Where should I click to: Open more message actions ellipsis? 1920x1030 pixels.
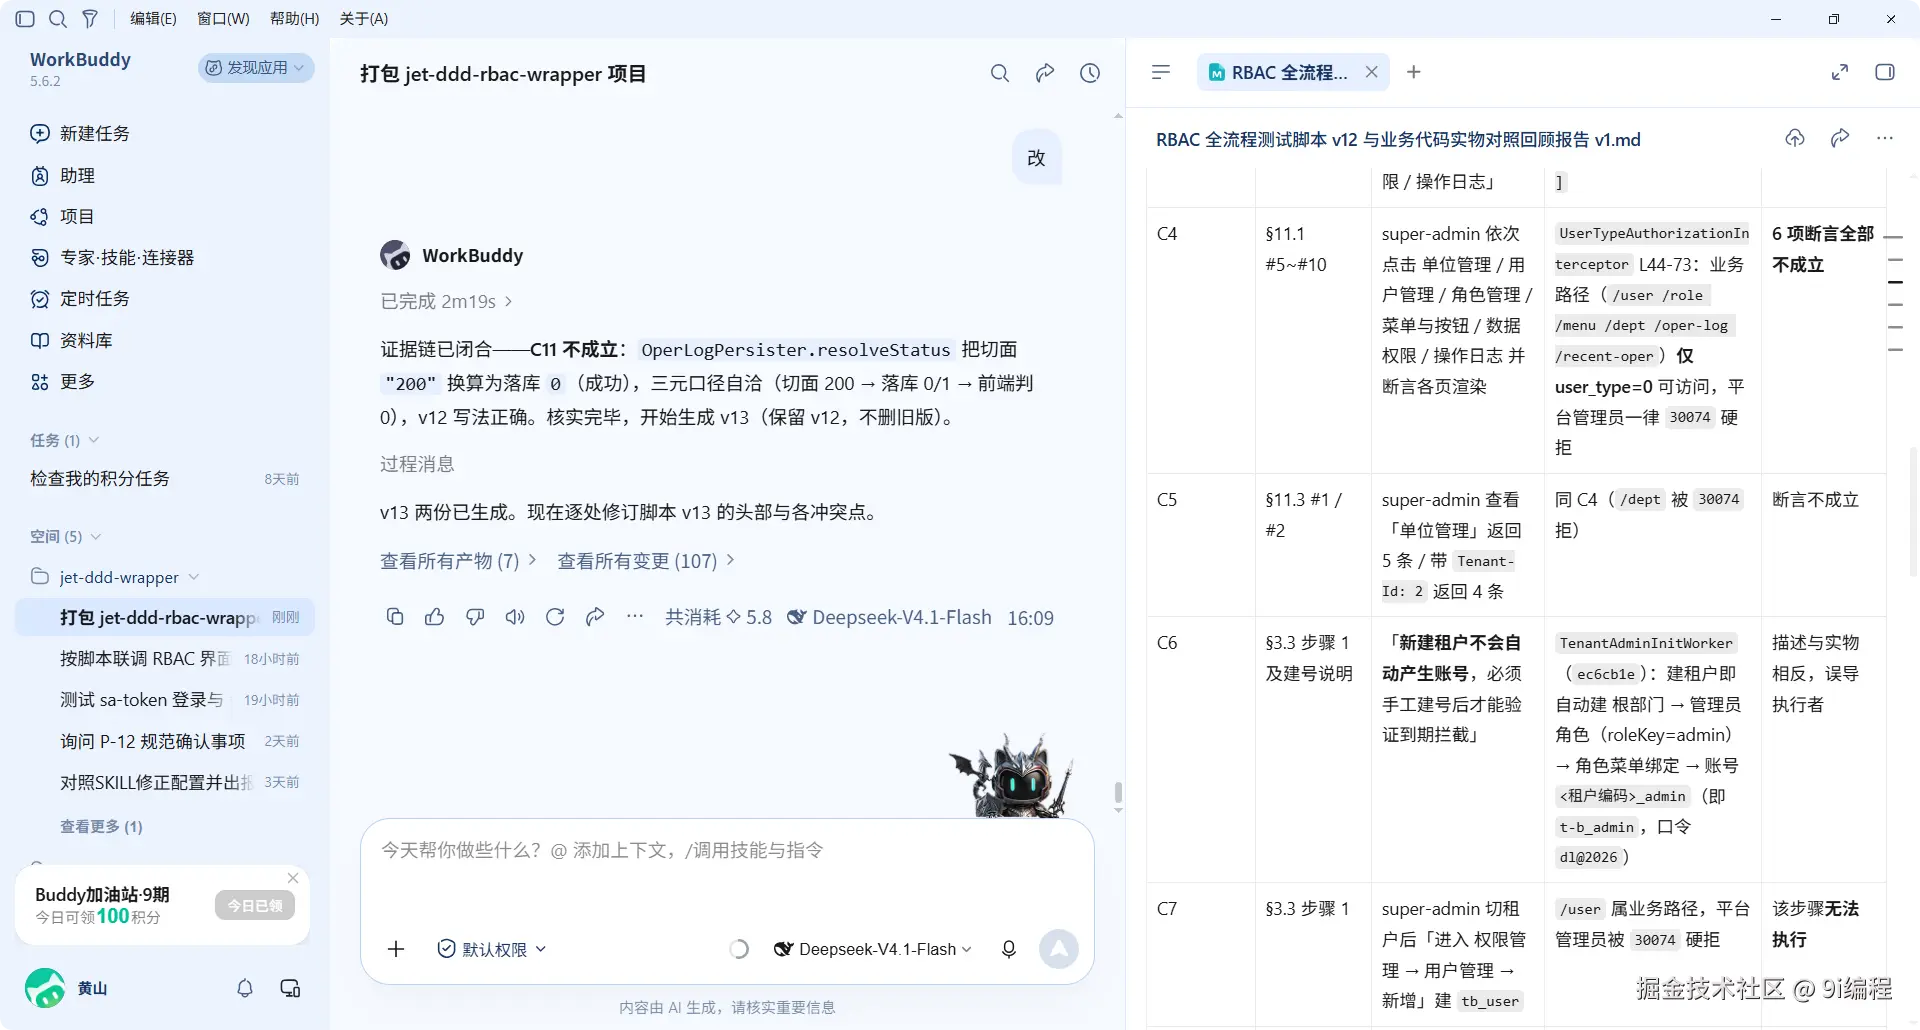coord(635,617)
